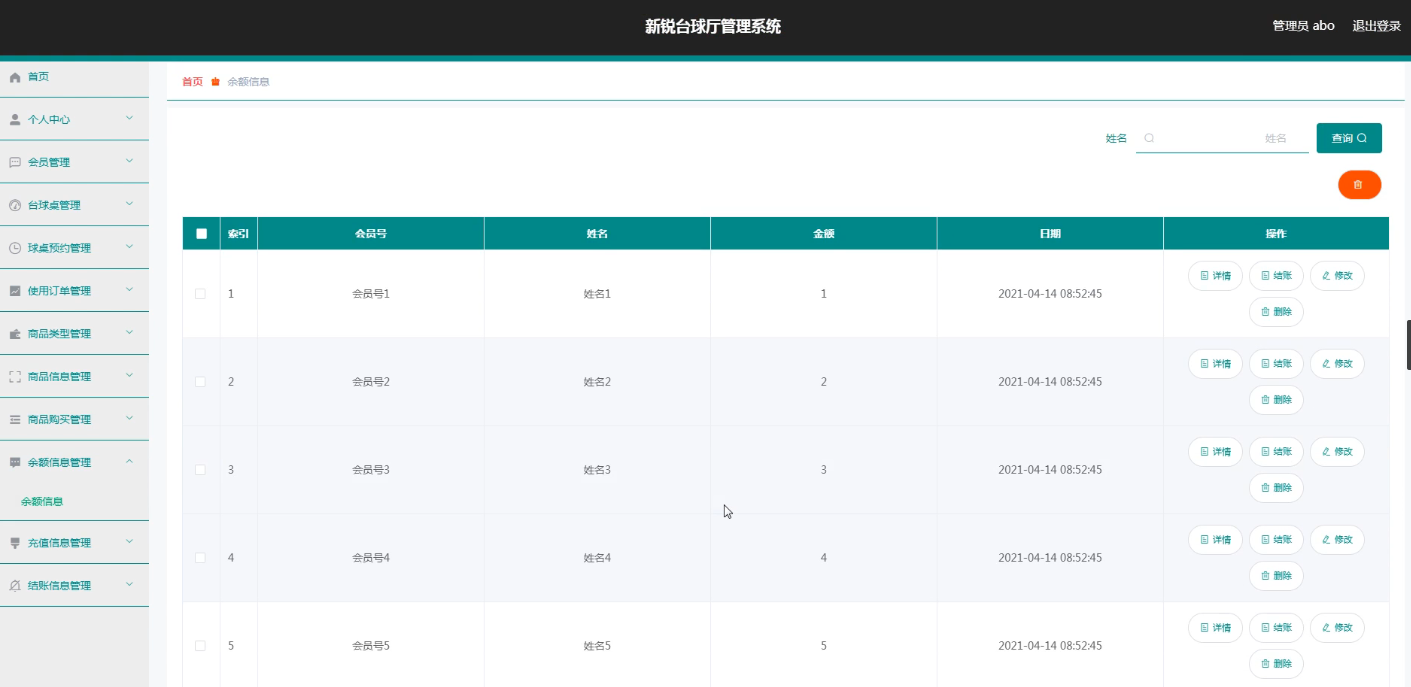1411x687 pixels.
Task: Click the clock icon for 球桌预约管理
Action: 15,248
